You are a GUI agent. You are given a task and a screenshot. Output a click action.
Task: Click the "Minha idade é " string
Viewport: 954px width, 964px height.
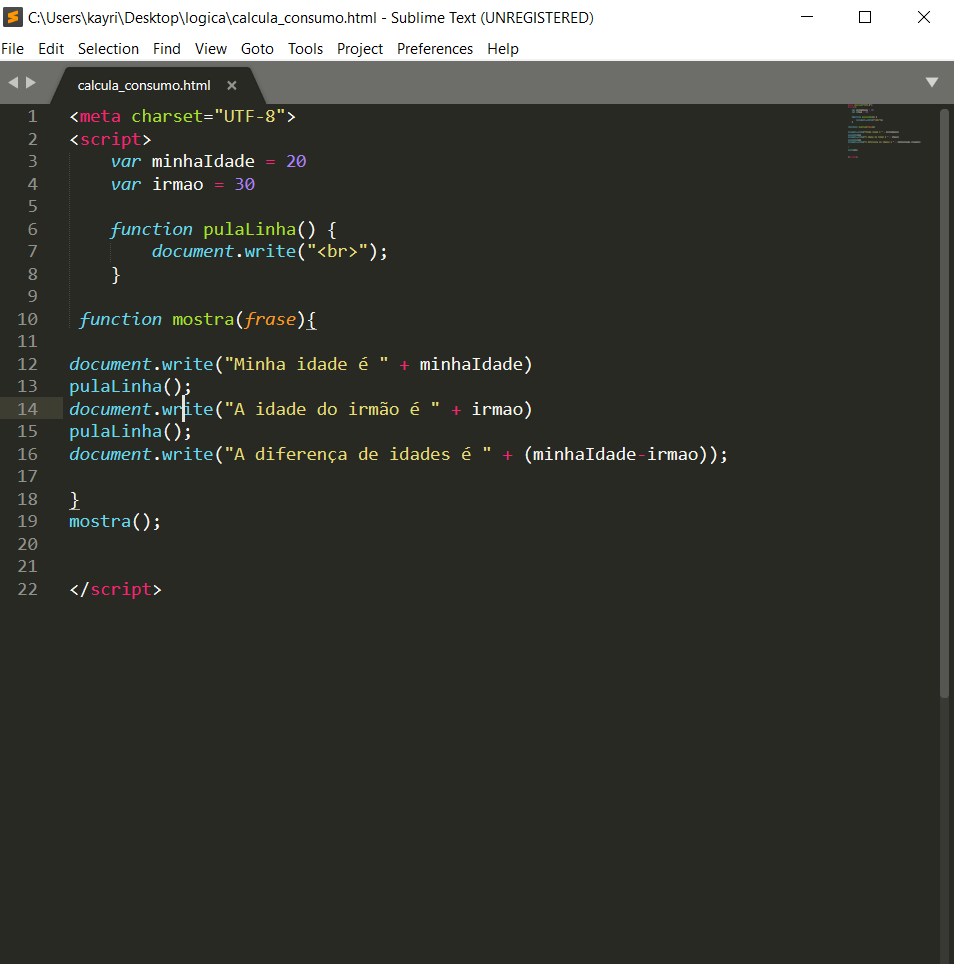tap(307, 364)
